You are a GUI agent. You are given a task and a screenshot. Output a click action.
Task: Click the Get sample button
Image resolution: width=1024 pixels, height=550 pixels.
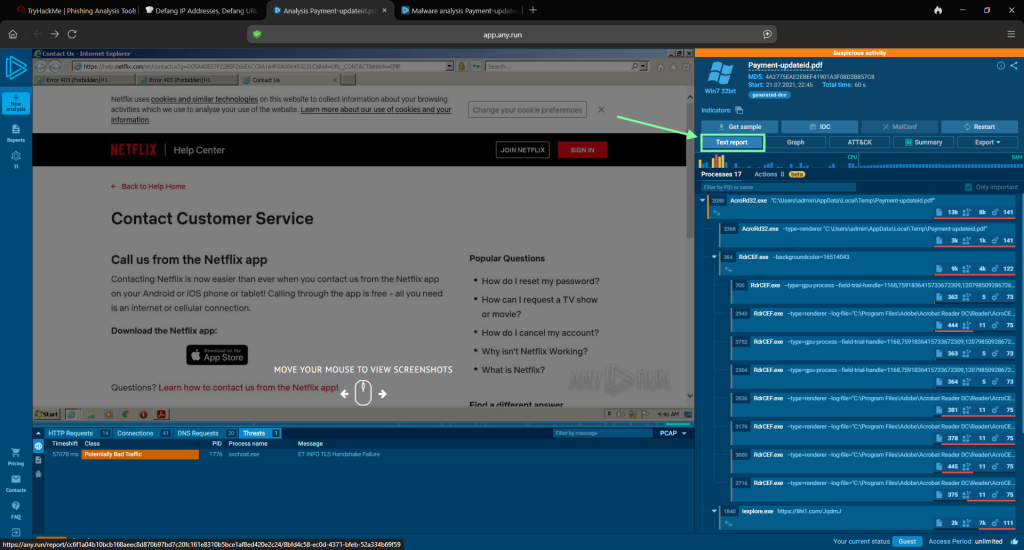(x=738, y=127)
